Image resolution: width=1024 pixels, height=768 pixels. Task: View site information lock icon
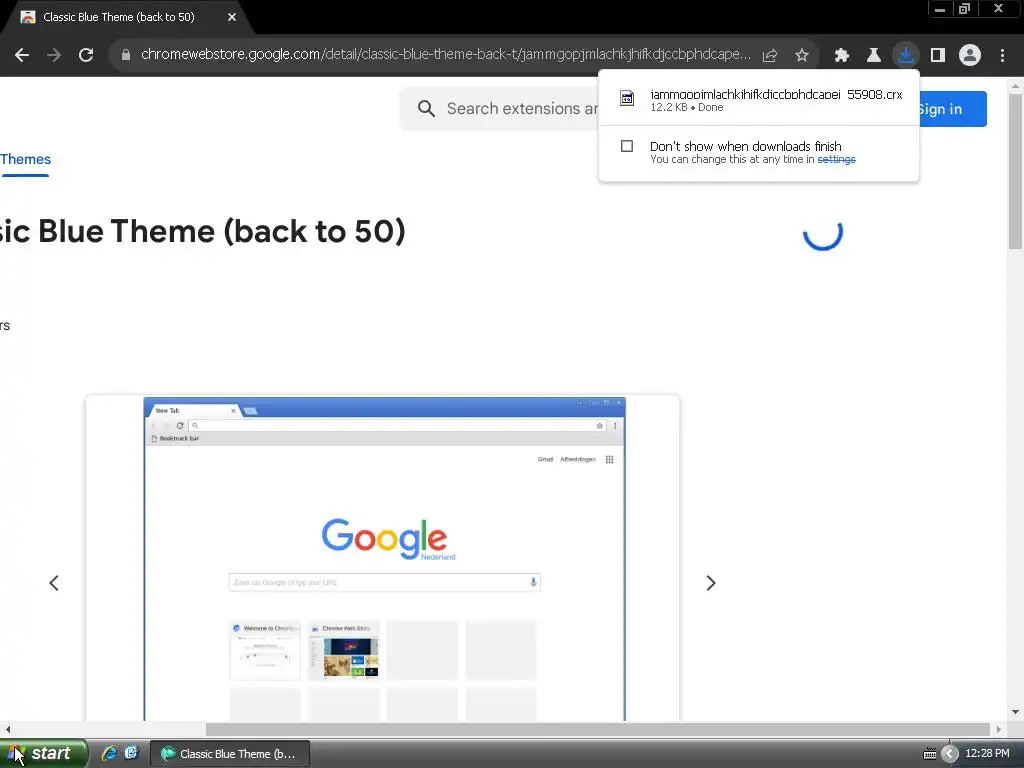pyautogui.click(x=126, y=55)
